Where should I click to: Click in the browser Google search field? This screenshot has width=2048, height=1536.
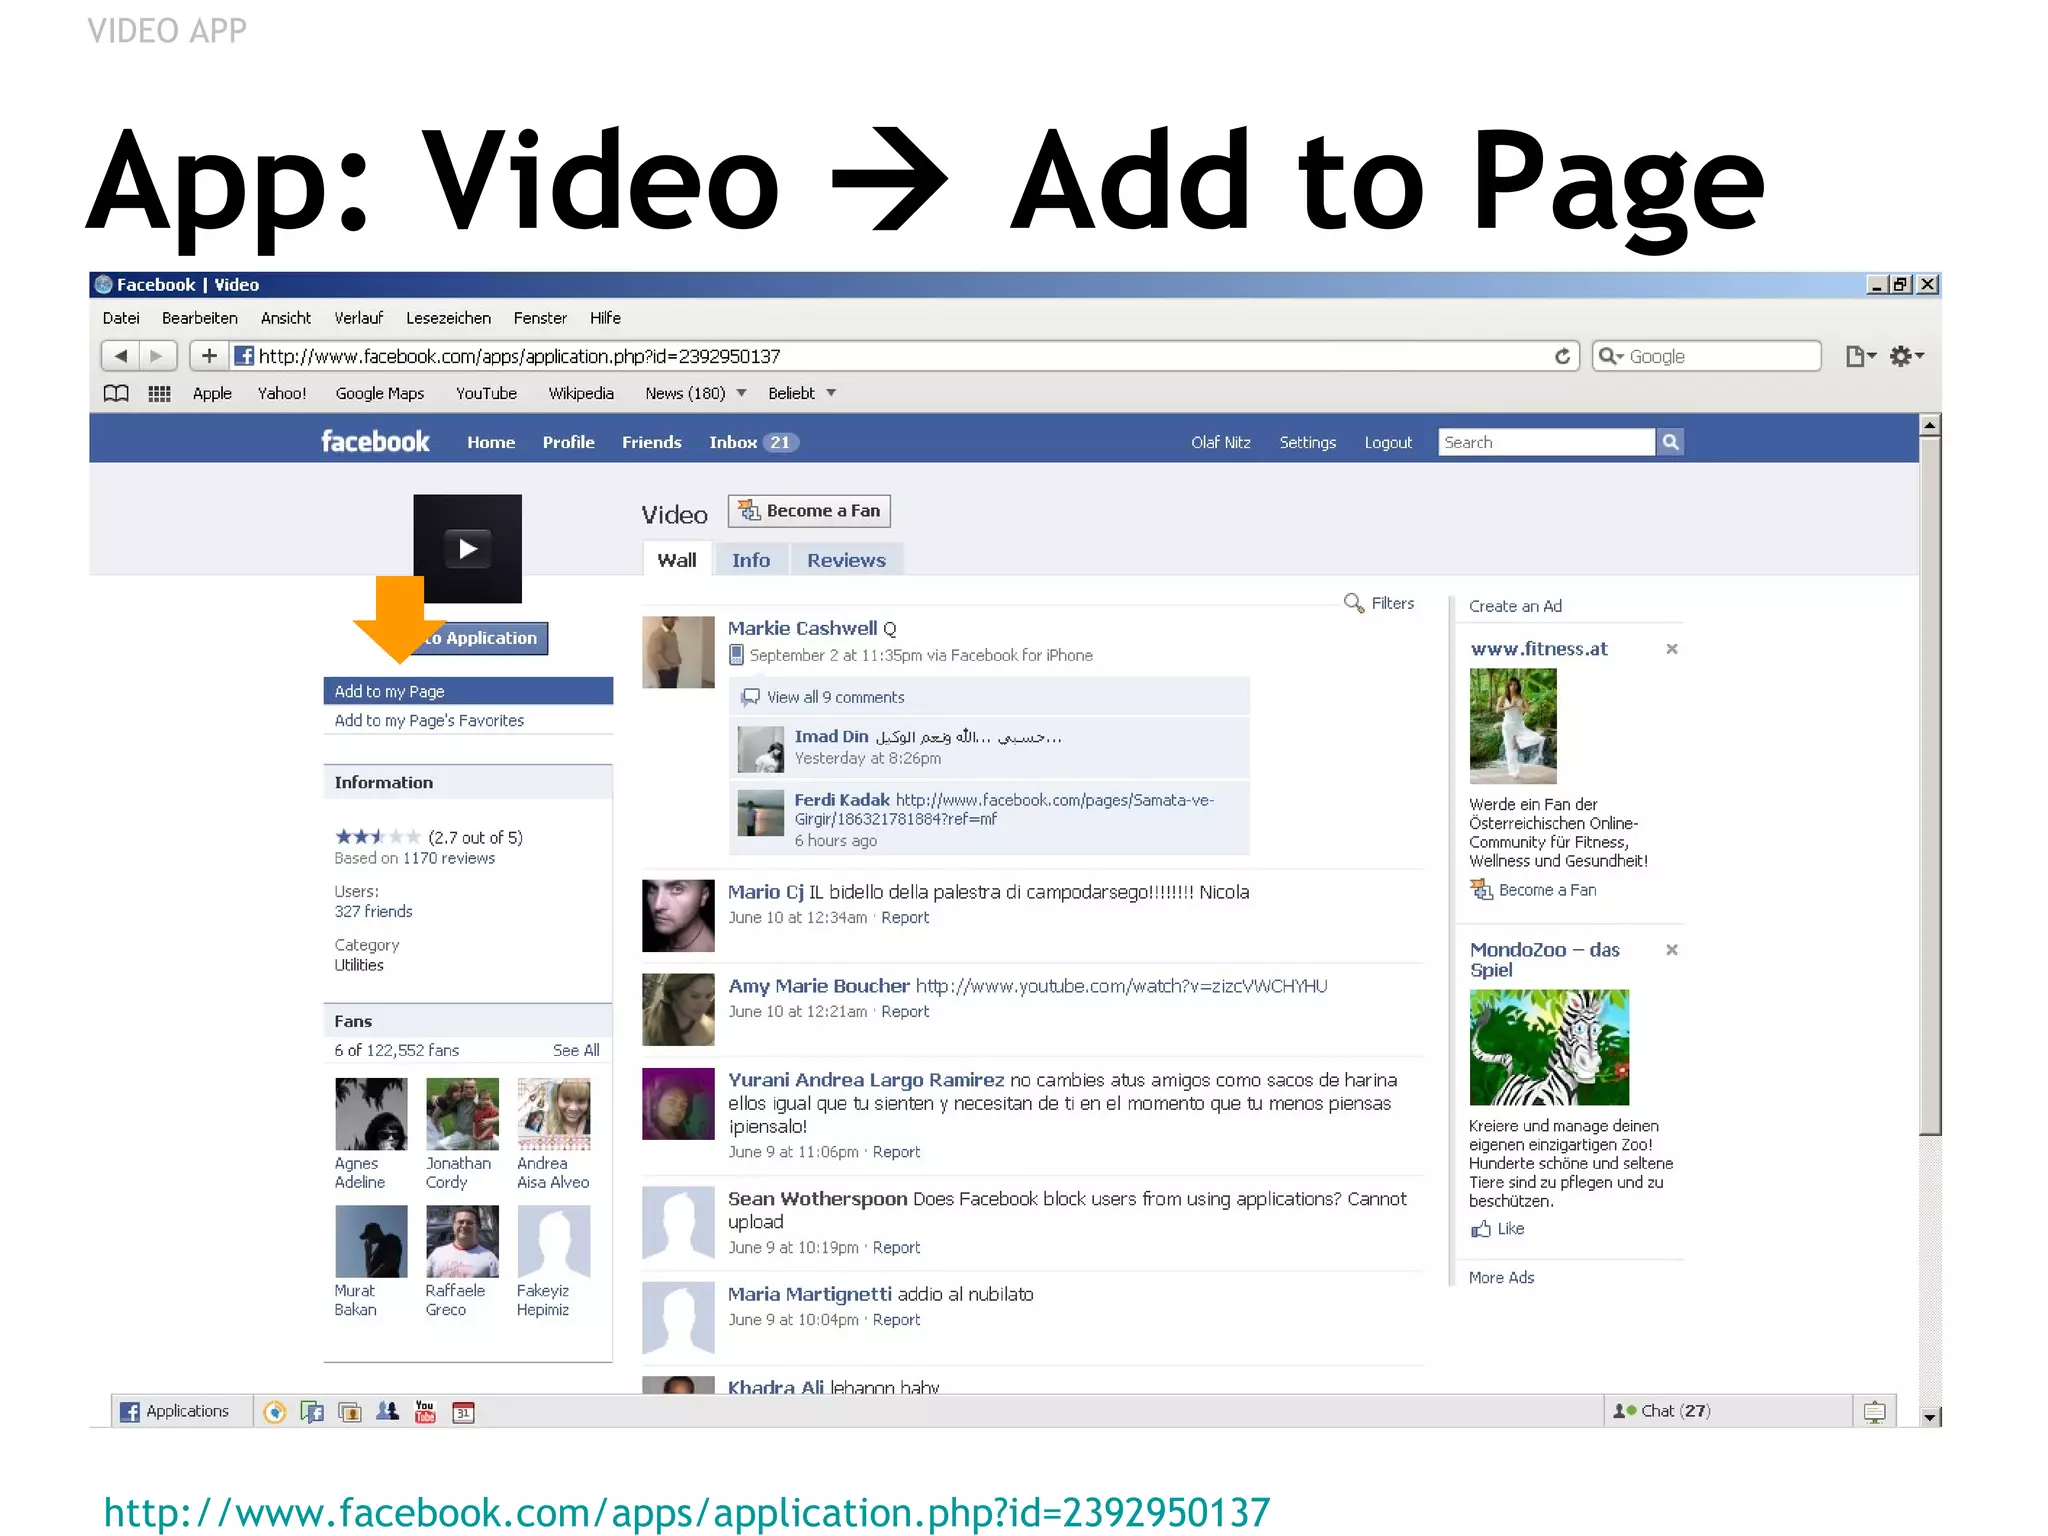pos(1706,356)
